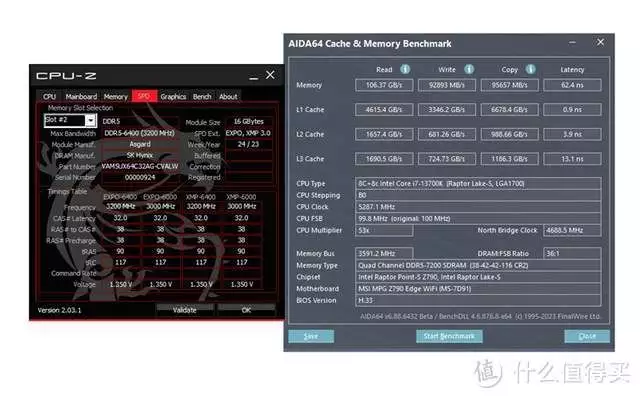
Task: Open the Mainboard tab
Action: 81,96
